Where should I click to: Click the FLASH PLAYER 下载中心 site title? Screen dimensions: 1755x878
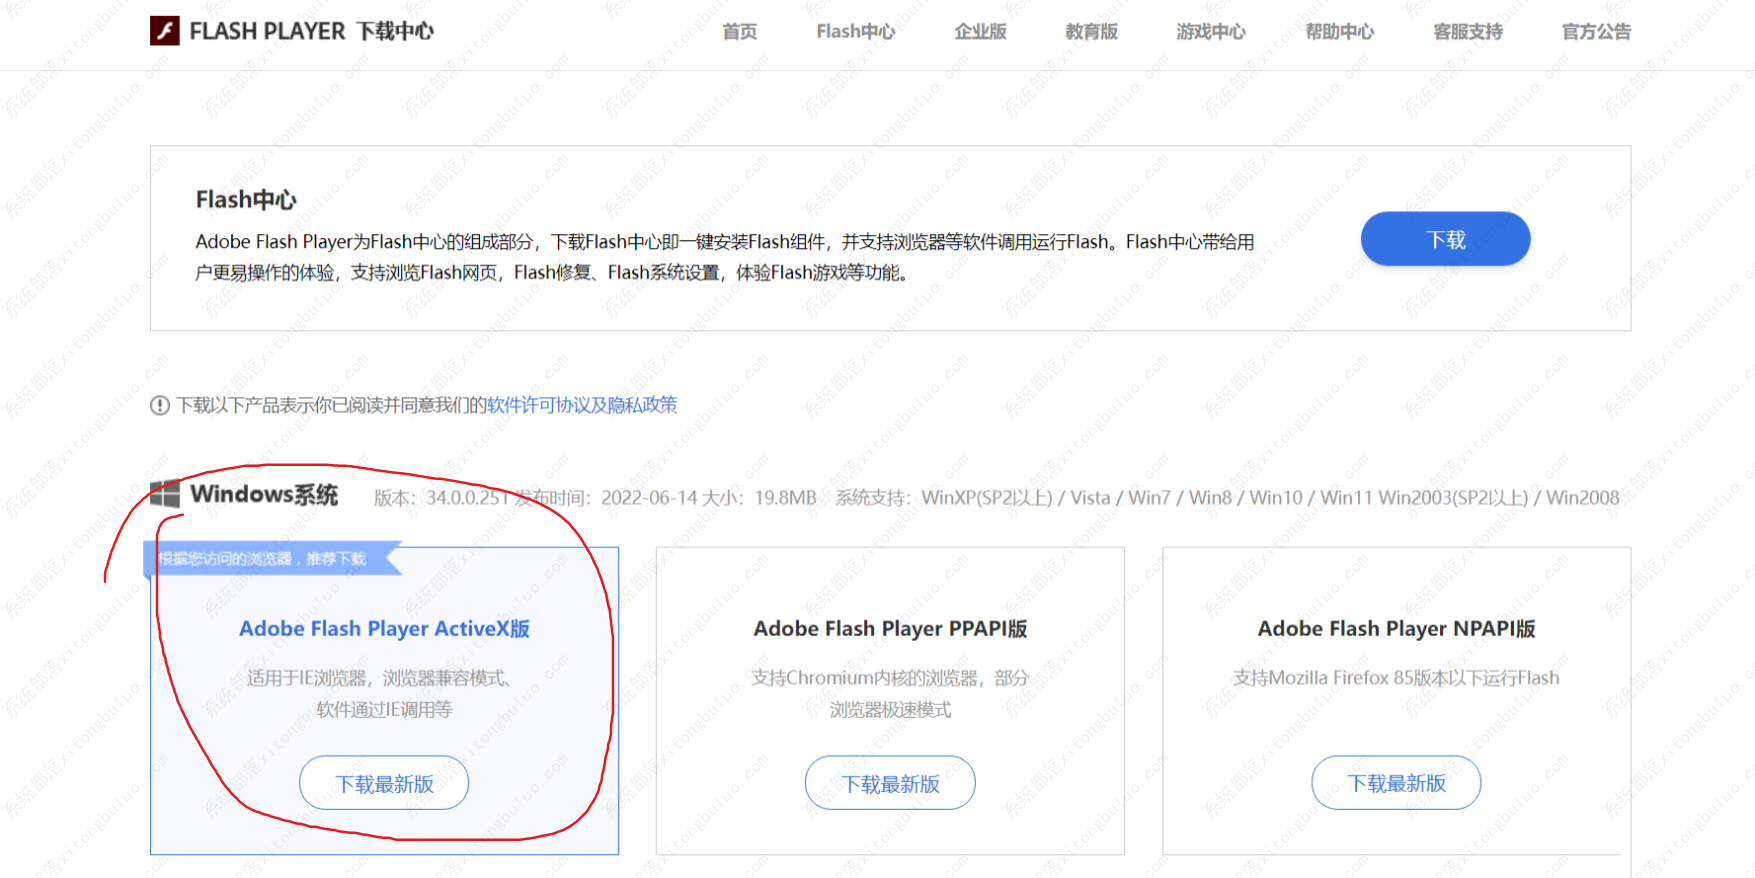click(311, 32)
